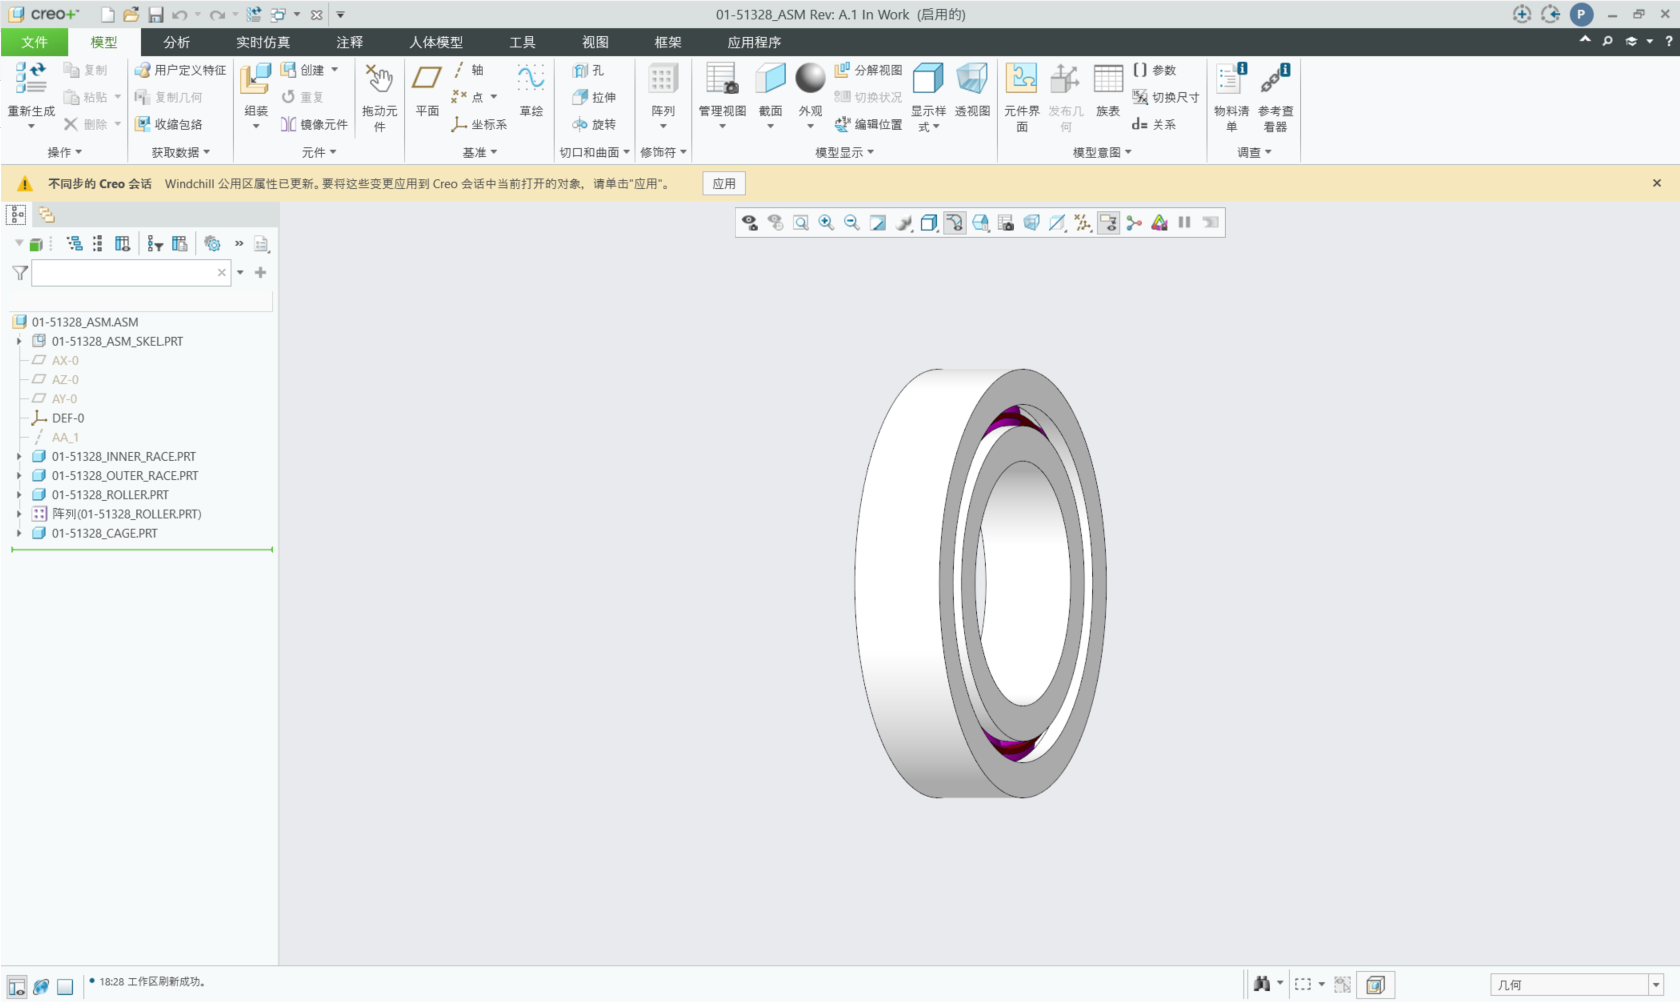
Task: Toggle the pause (stop spin) graphics toolbar button
Action: point(1184,223)
